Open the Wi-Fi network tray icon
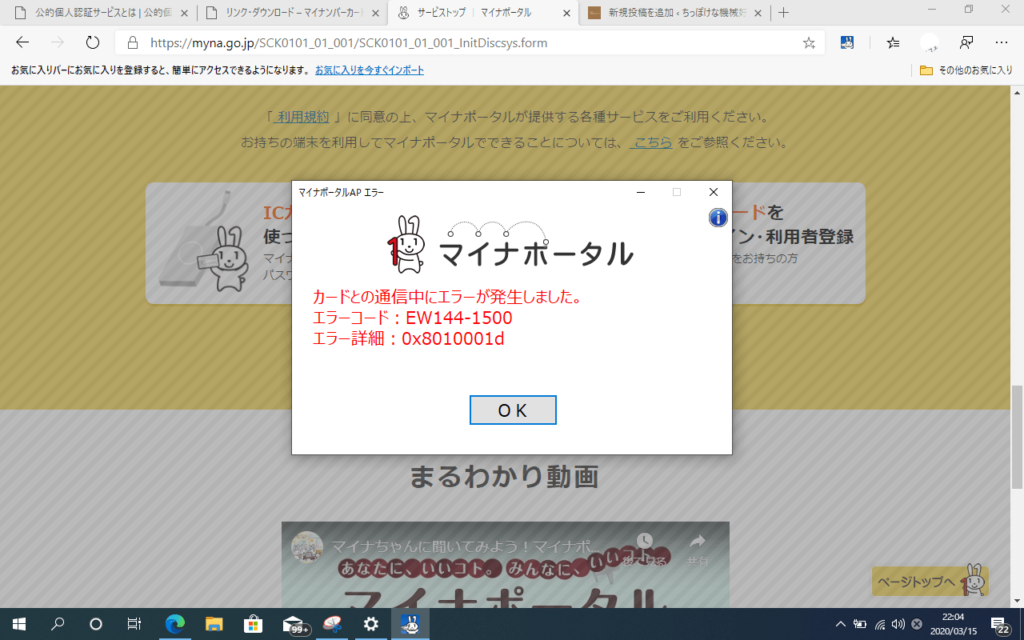 tap(880, 624)
